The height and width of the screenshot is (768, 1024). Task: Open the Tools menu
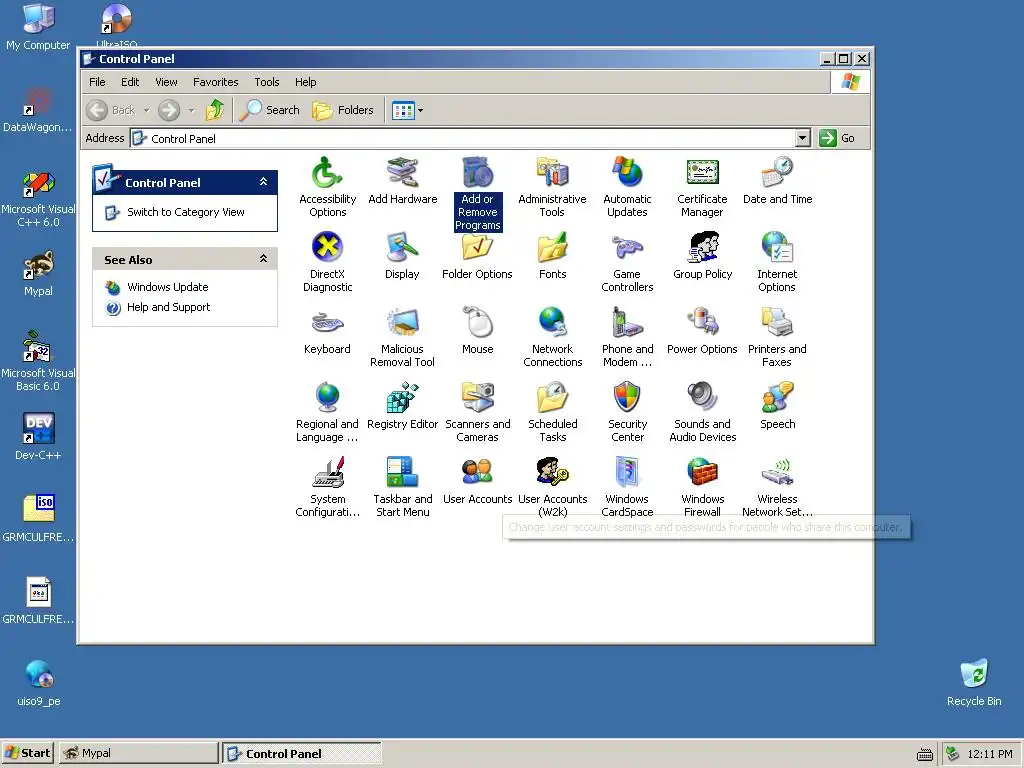tap(266, 82)
